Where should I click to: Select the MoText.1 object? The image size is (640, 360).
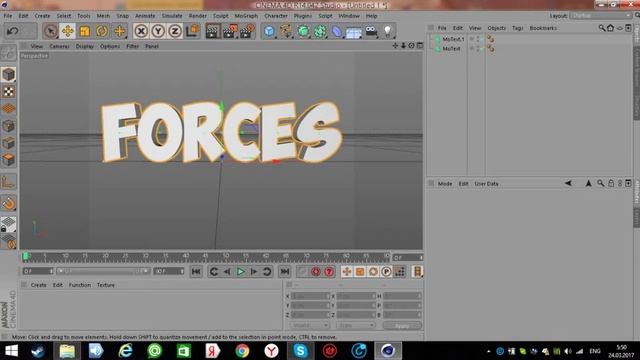453,39
